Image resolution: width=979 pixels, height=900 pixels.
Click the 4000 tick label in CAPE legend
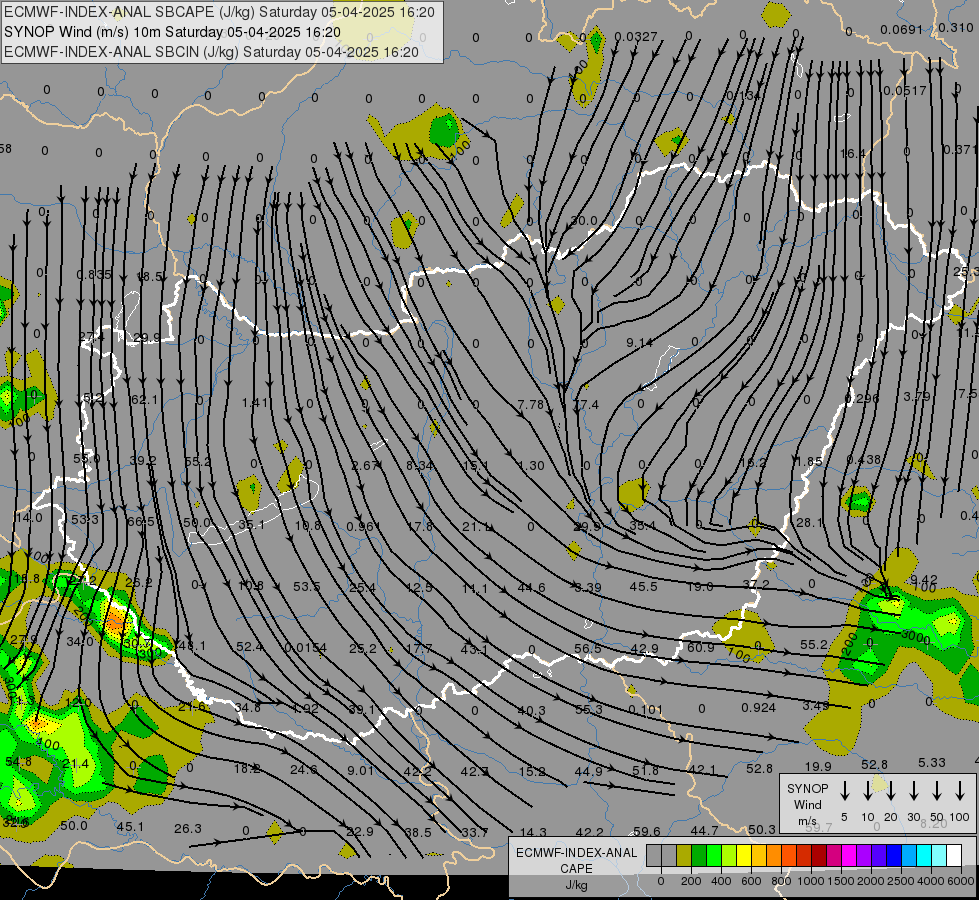[x=931, y=881]
